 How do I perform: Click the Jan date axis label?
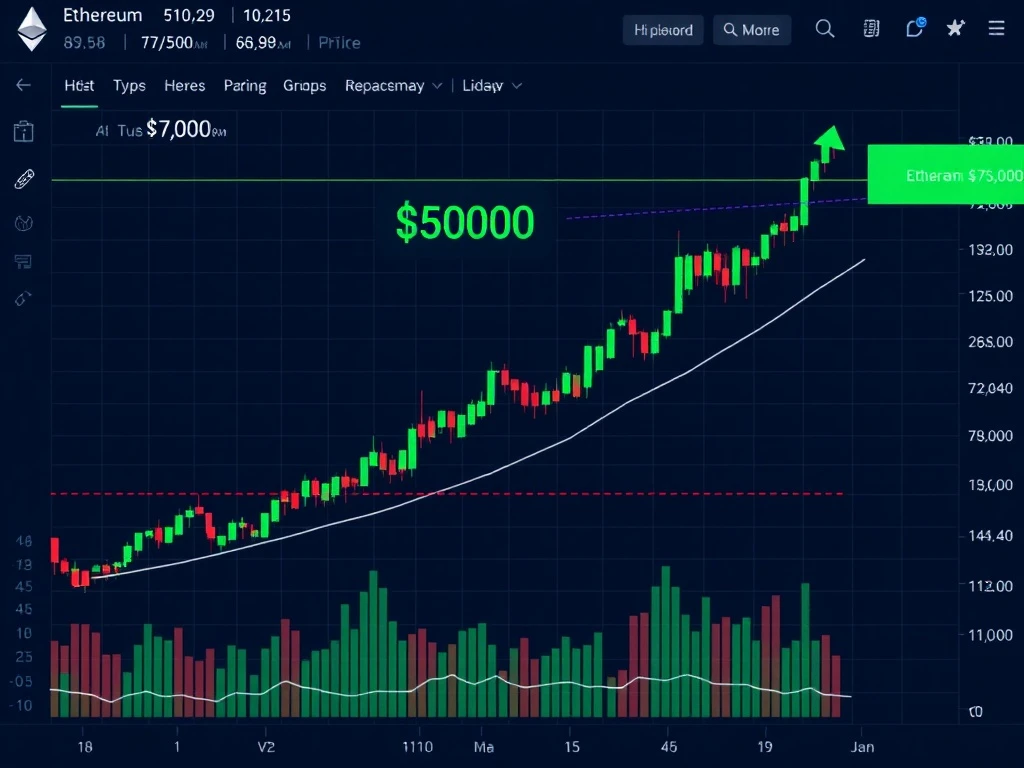[862, 747]
